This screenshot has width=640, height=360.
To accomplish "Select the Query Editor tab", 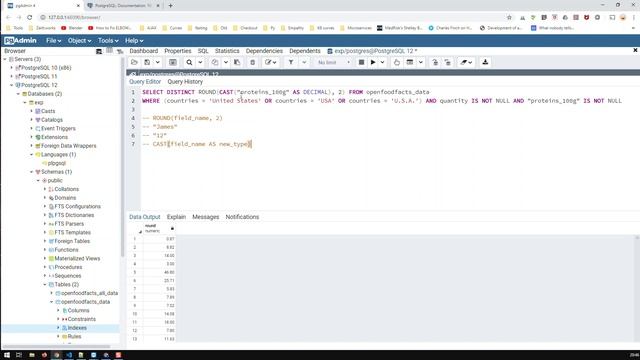I will (145, 82).
